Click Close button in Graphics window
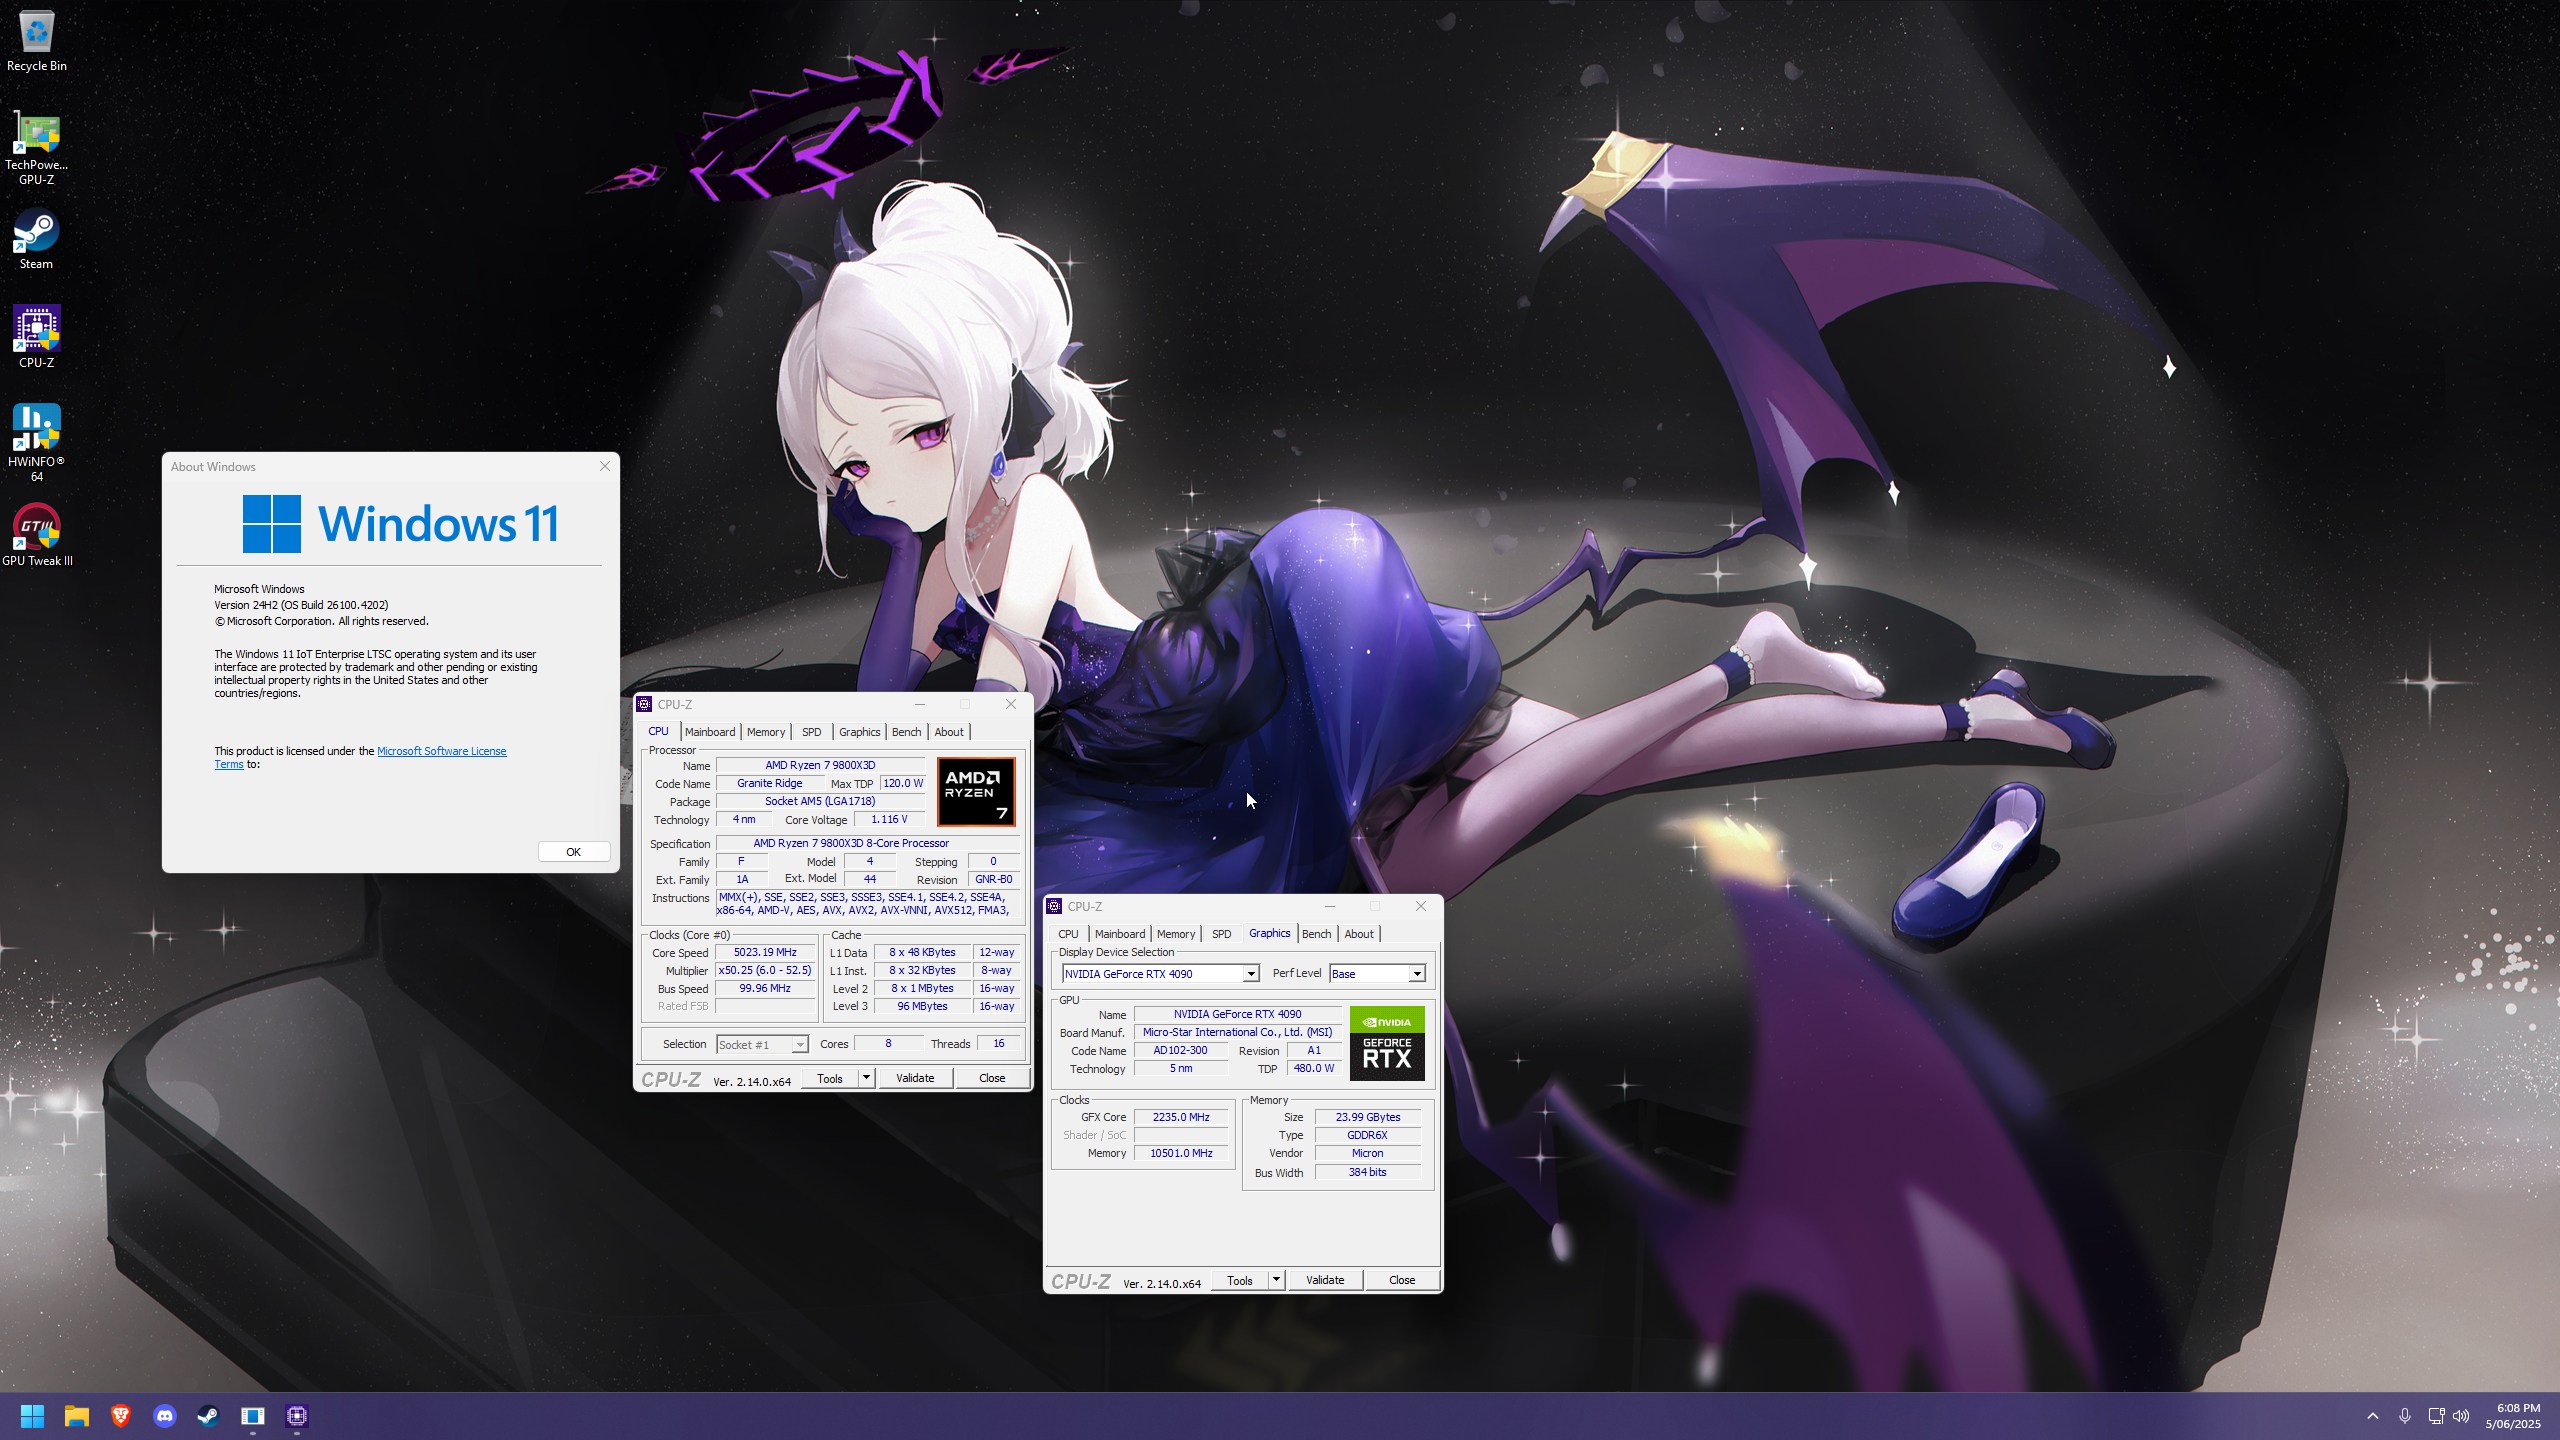The height and width of the screenshot is (1440, 2560). [1402, 1280]
